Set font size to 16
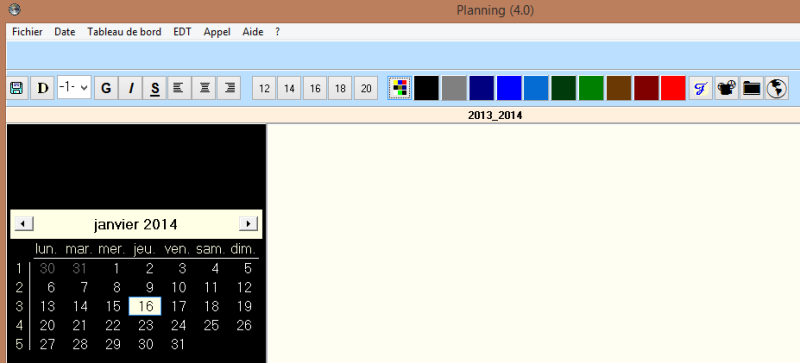Viewport: 800px width, 363px height. click(315, 88)
